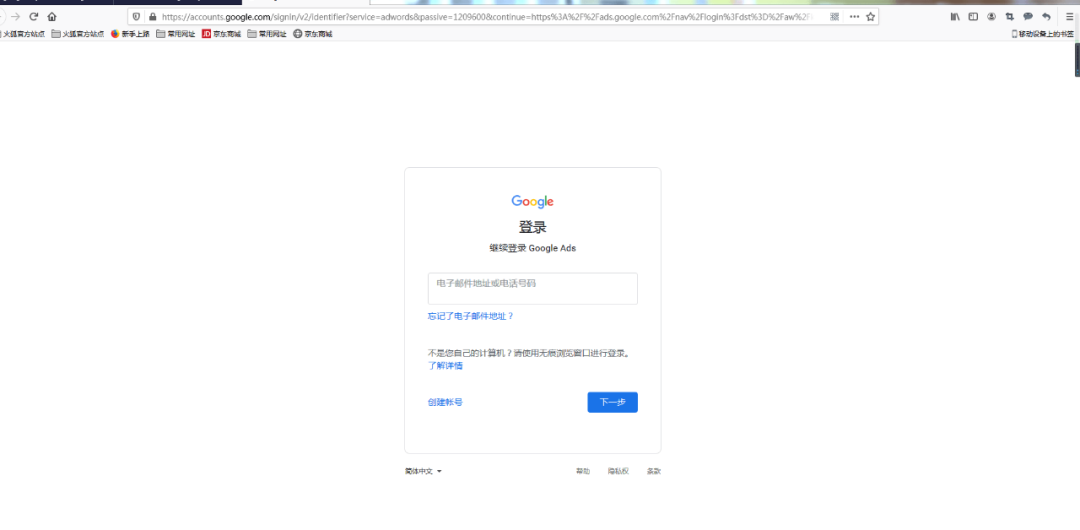This screenshot has height=530, width=1080.
Task: Go to the browser home page
Action: tap(52, 17)
